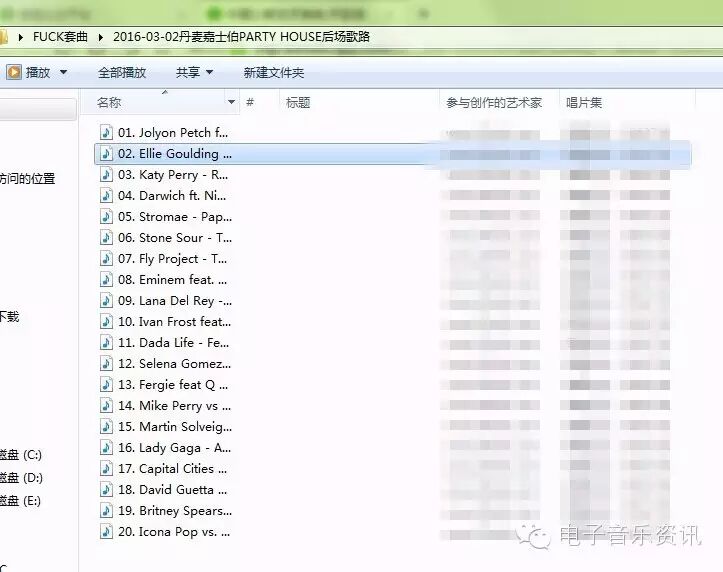Click the music file icon for 14. Mike Perry
This screenshot has height=572, width=723.
(107, 406)
